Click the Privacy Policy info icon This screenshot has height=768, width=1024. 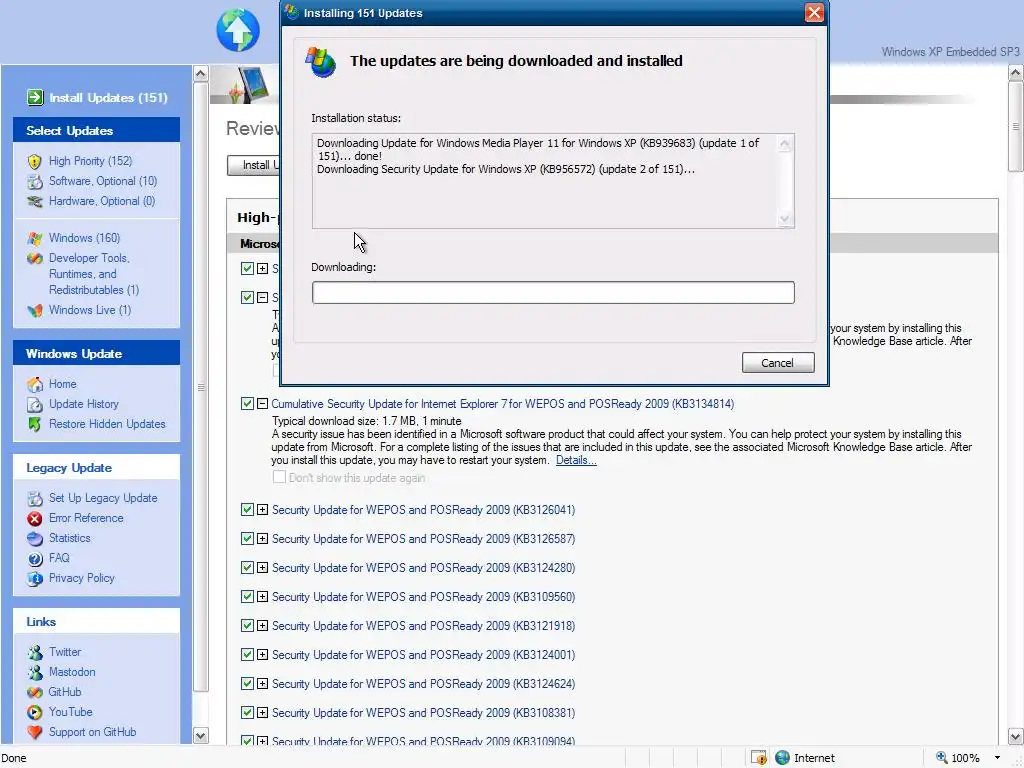35,579
